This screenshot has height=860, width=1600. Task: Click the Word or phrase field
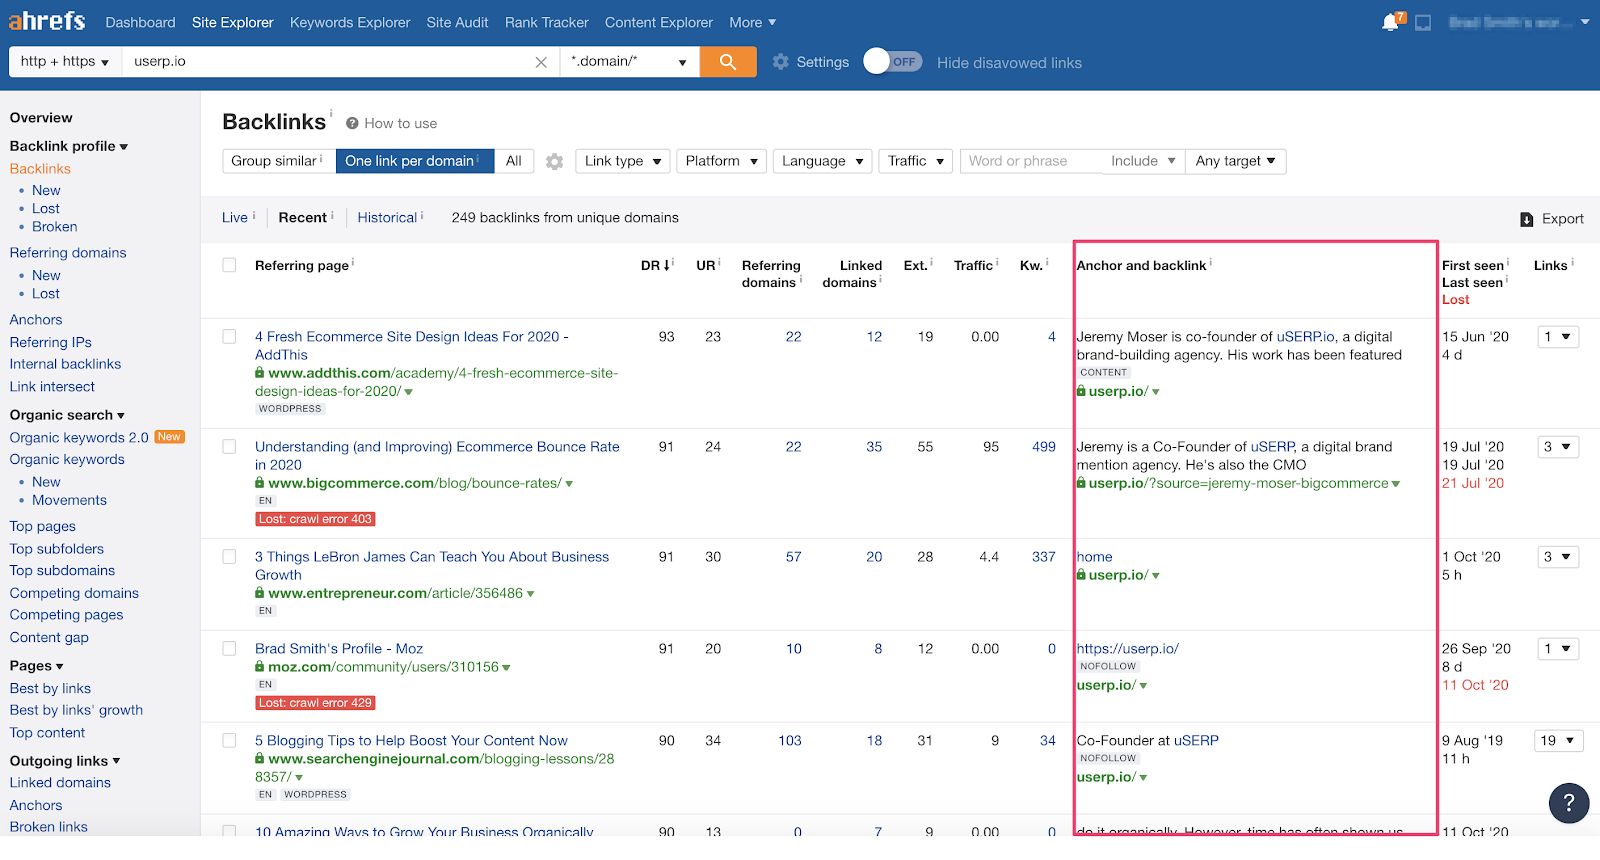pos(1031,161)
